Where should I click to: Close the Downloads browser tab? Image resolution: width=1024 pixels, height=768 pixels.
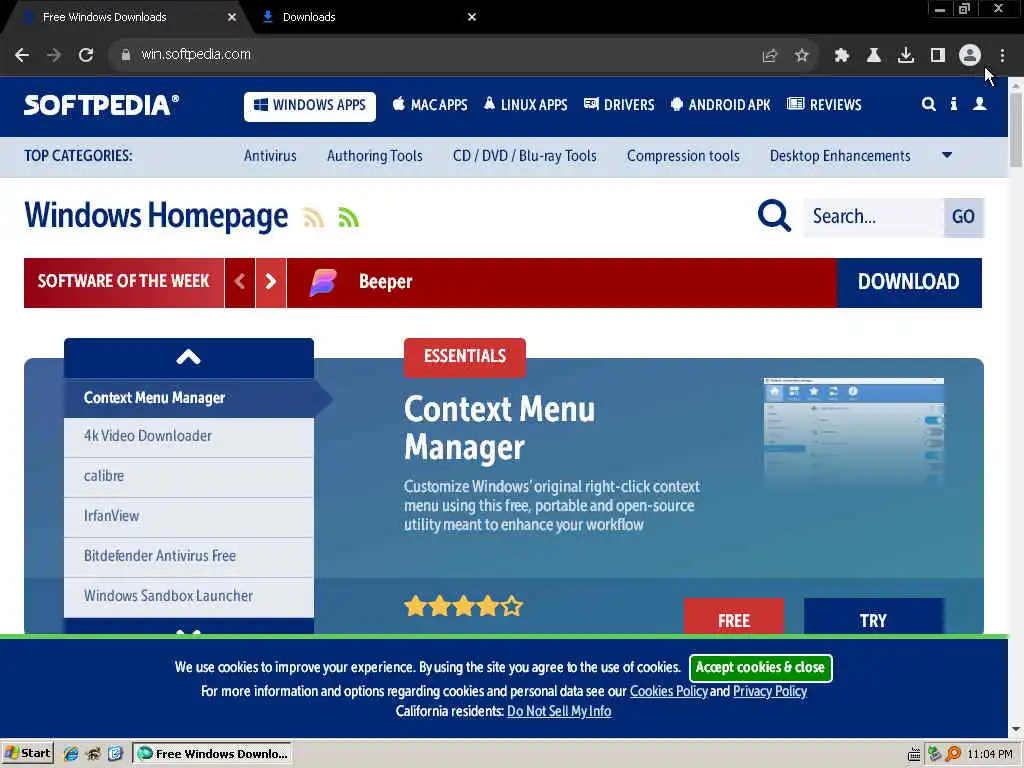click(x=472, y=17)
